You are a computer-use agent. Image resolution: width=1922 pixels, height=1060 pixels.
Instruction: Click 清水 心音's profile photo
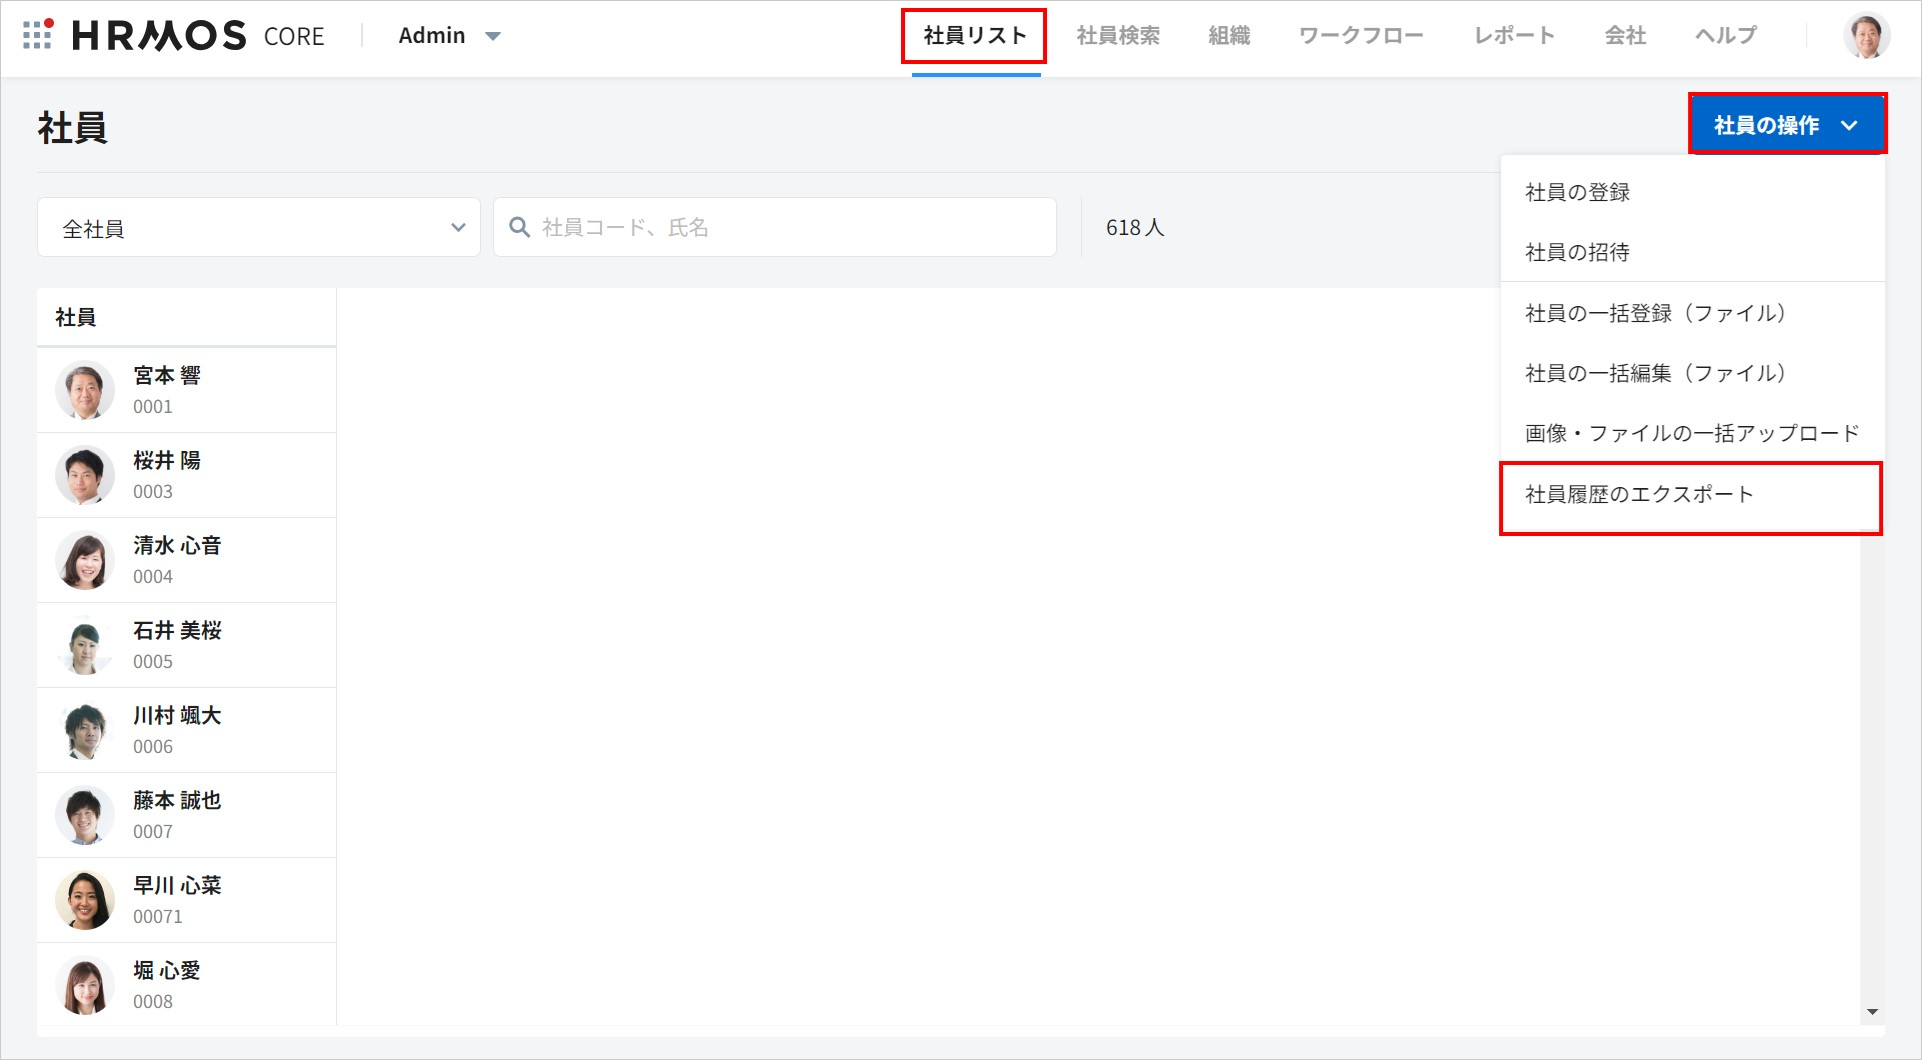pos(85,560)
